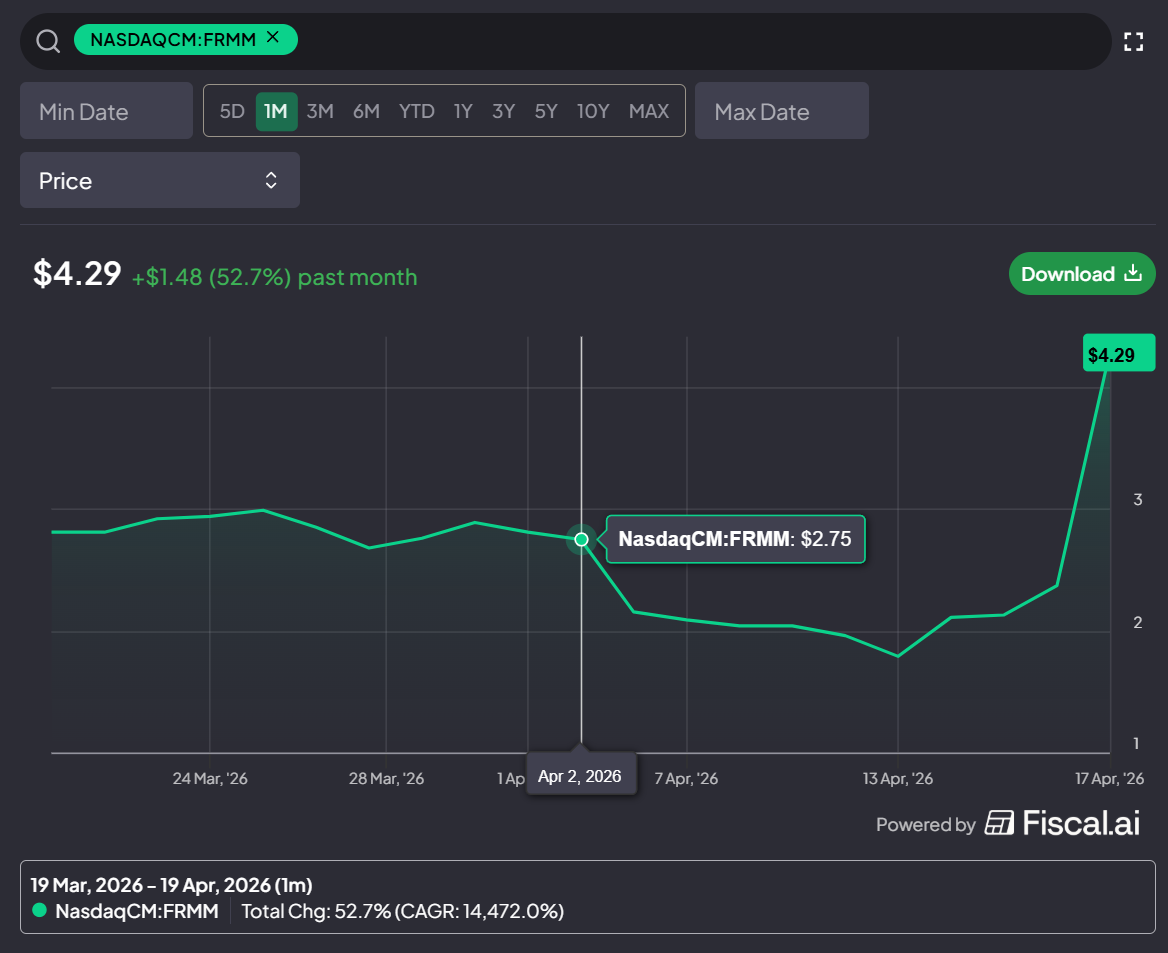The image size is (1168, 953).
Task: Open fullscreen chart view icon
Action: 1133,42
